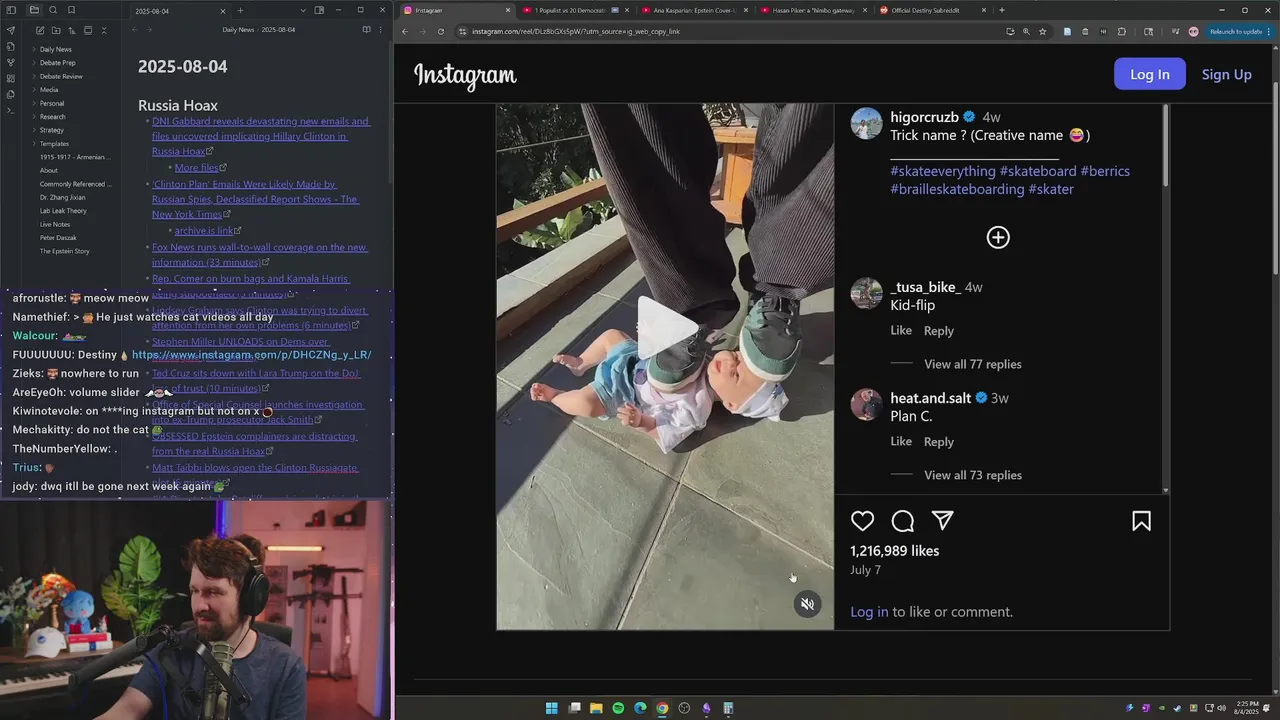Viewport: 1280px width, 720px height.
Task: Open The Epstein Story note
Action: (64, 251)
